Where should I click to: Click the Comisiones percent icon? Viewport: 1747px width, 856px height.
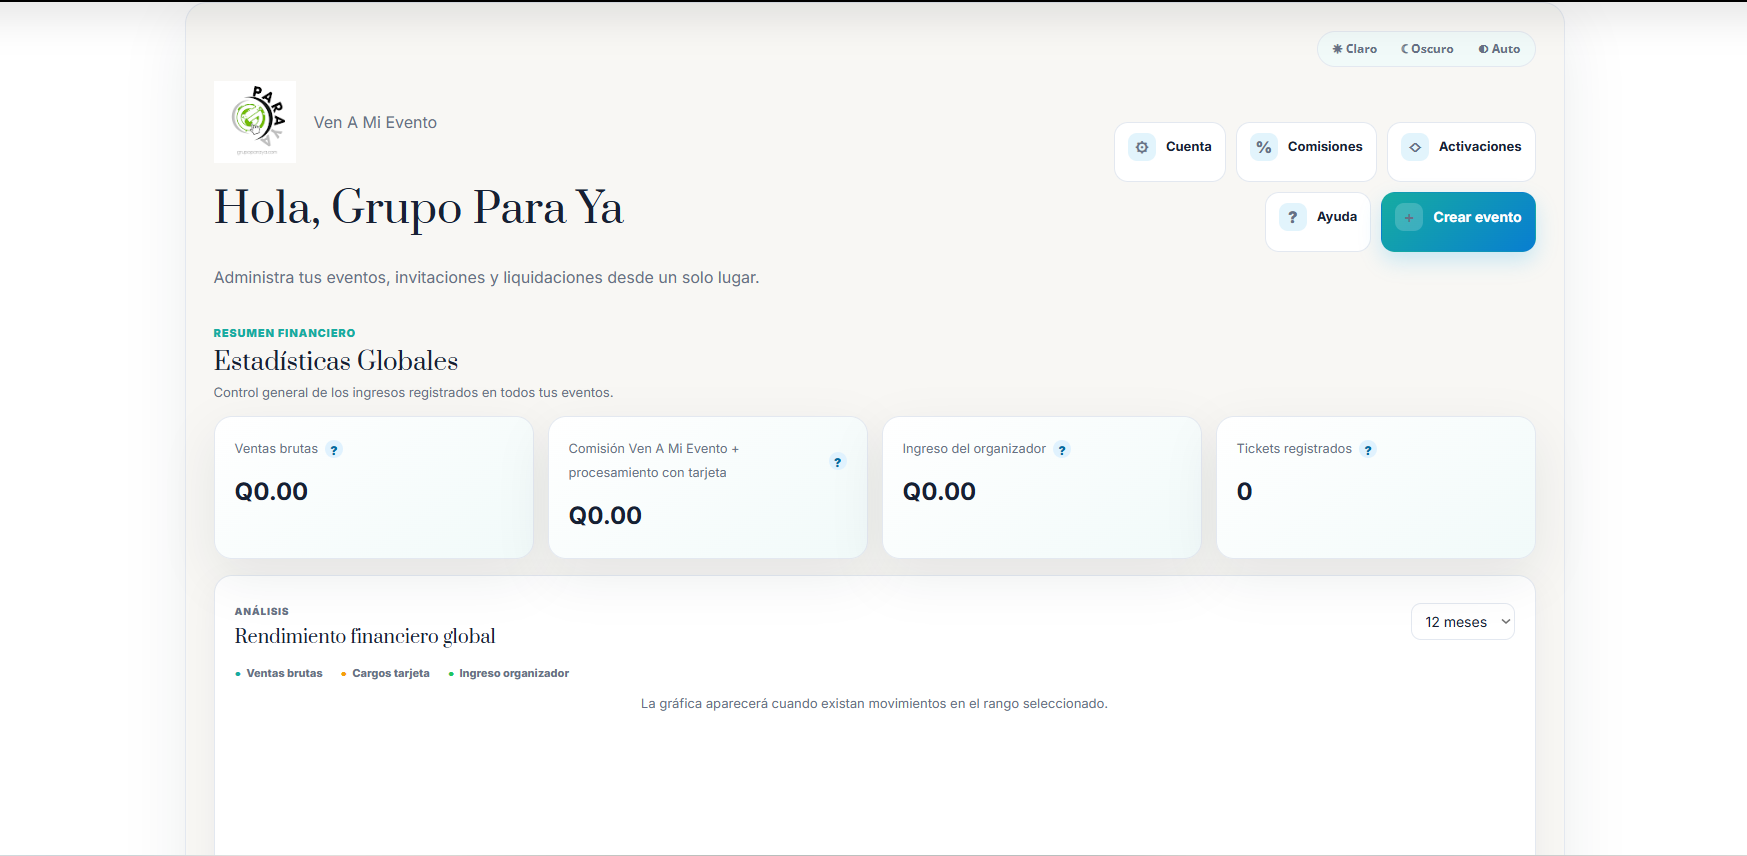coord(1264,147)
